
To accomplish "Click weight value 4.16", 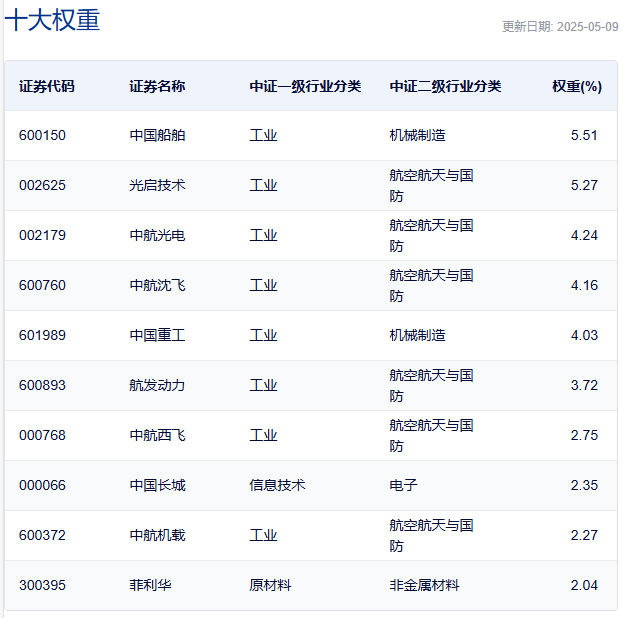I will click(584, 285).
